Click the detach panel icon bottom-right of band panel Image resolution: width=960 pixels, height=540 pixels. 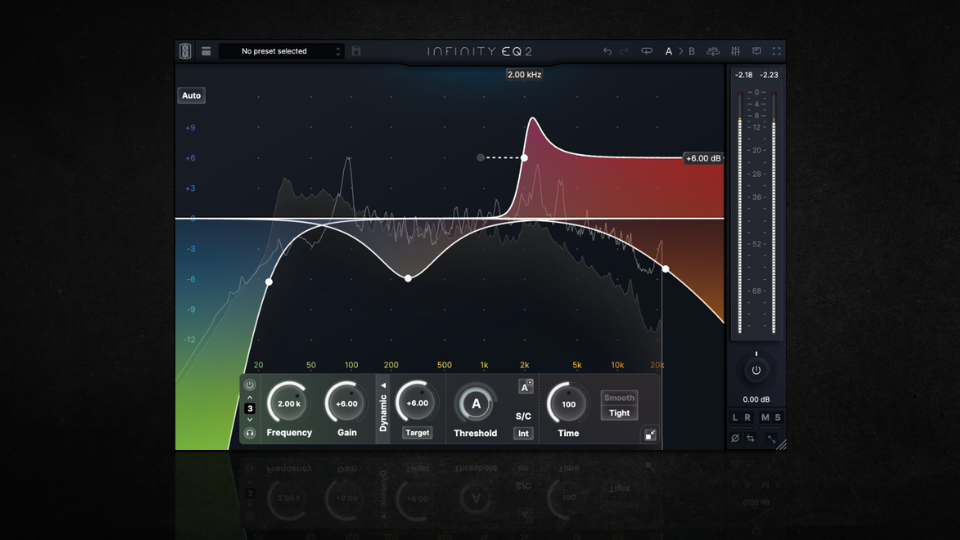pyautogui.click(x=650, y=435)
